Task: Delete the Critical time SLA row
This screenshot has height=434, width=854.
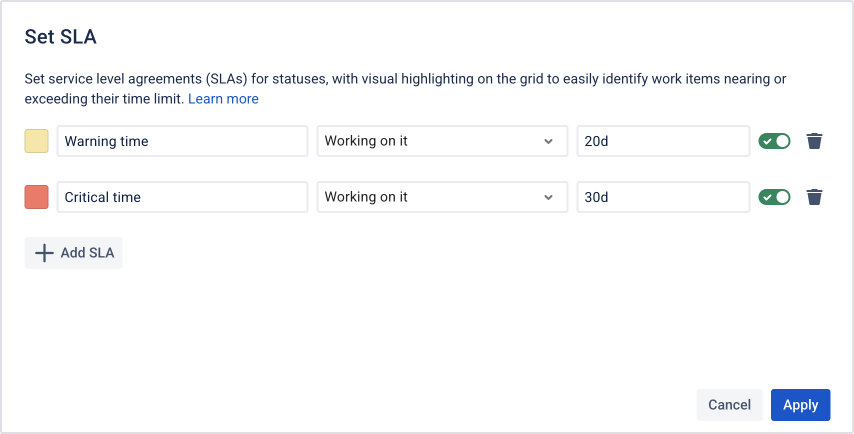Action: [814, 197]
